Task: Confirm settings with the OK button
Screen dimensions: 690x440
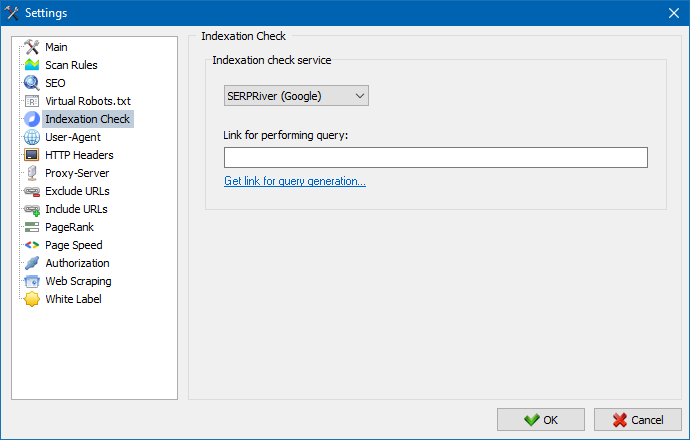Action: [541, 420]
